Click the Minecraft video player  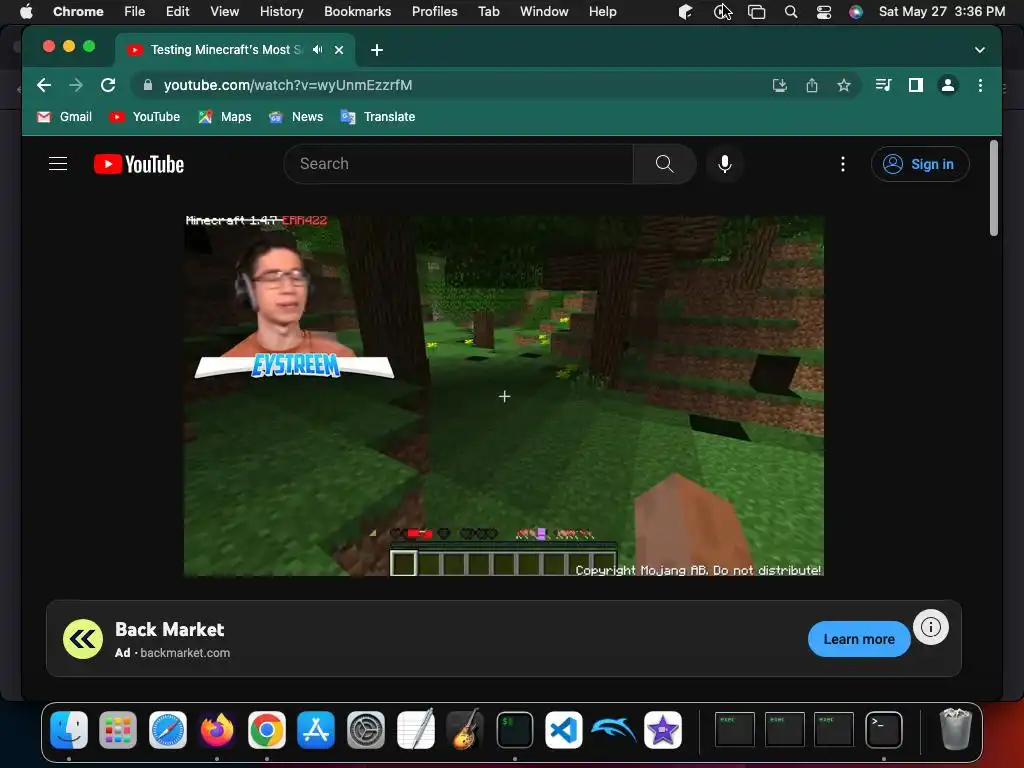(504, 396)
